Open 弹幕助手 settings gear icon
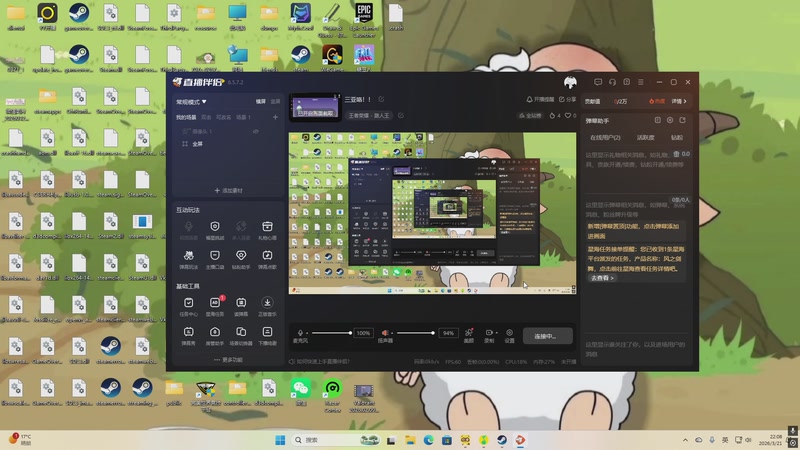Viewport: 800px width, 450px height. (670, 120)
